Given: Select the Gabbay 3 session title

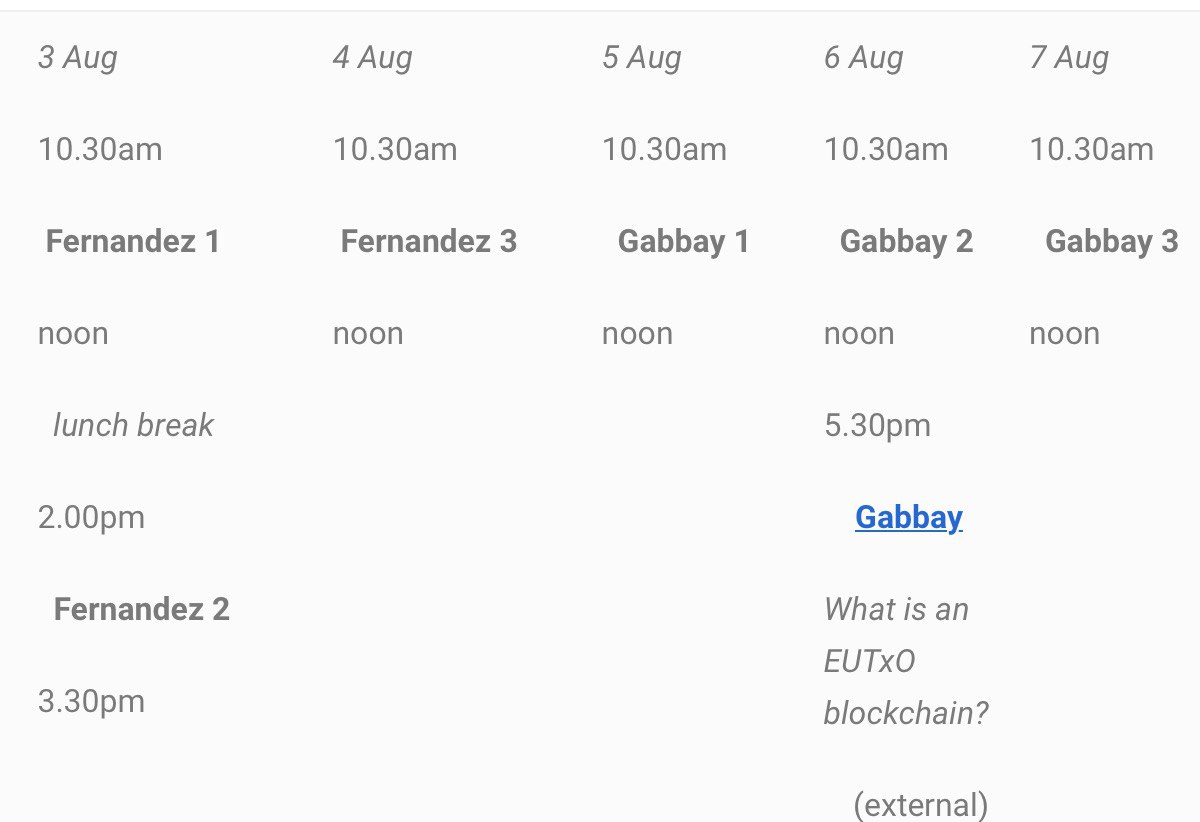Looking at the screenshot, I should click(x=1112, y=241).
